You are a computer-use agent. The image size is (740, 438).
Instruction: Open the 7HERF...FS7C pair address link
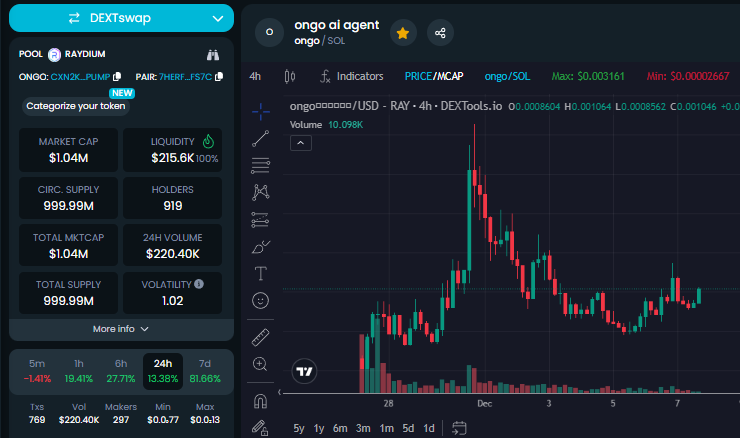point(185,77)
